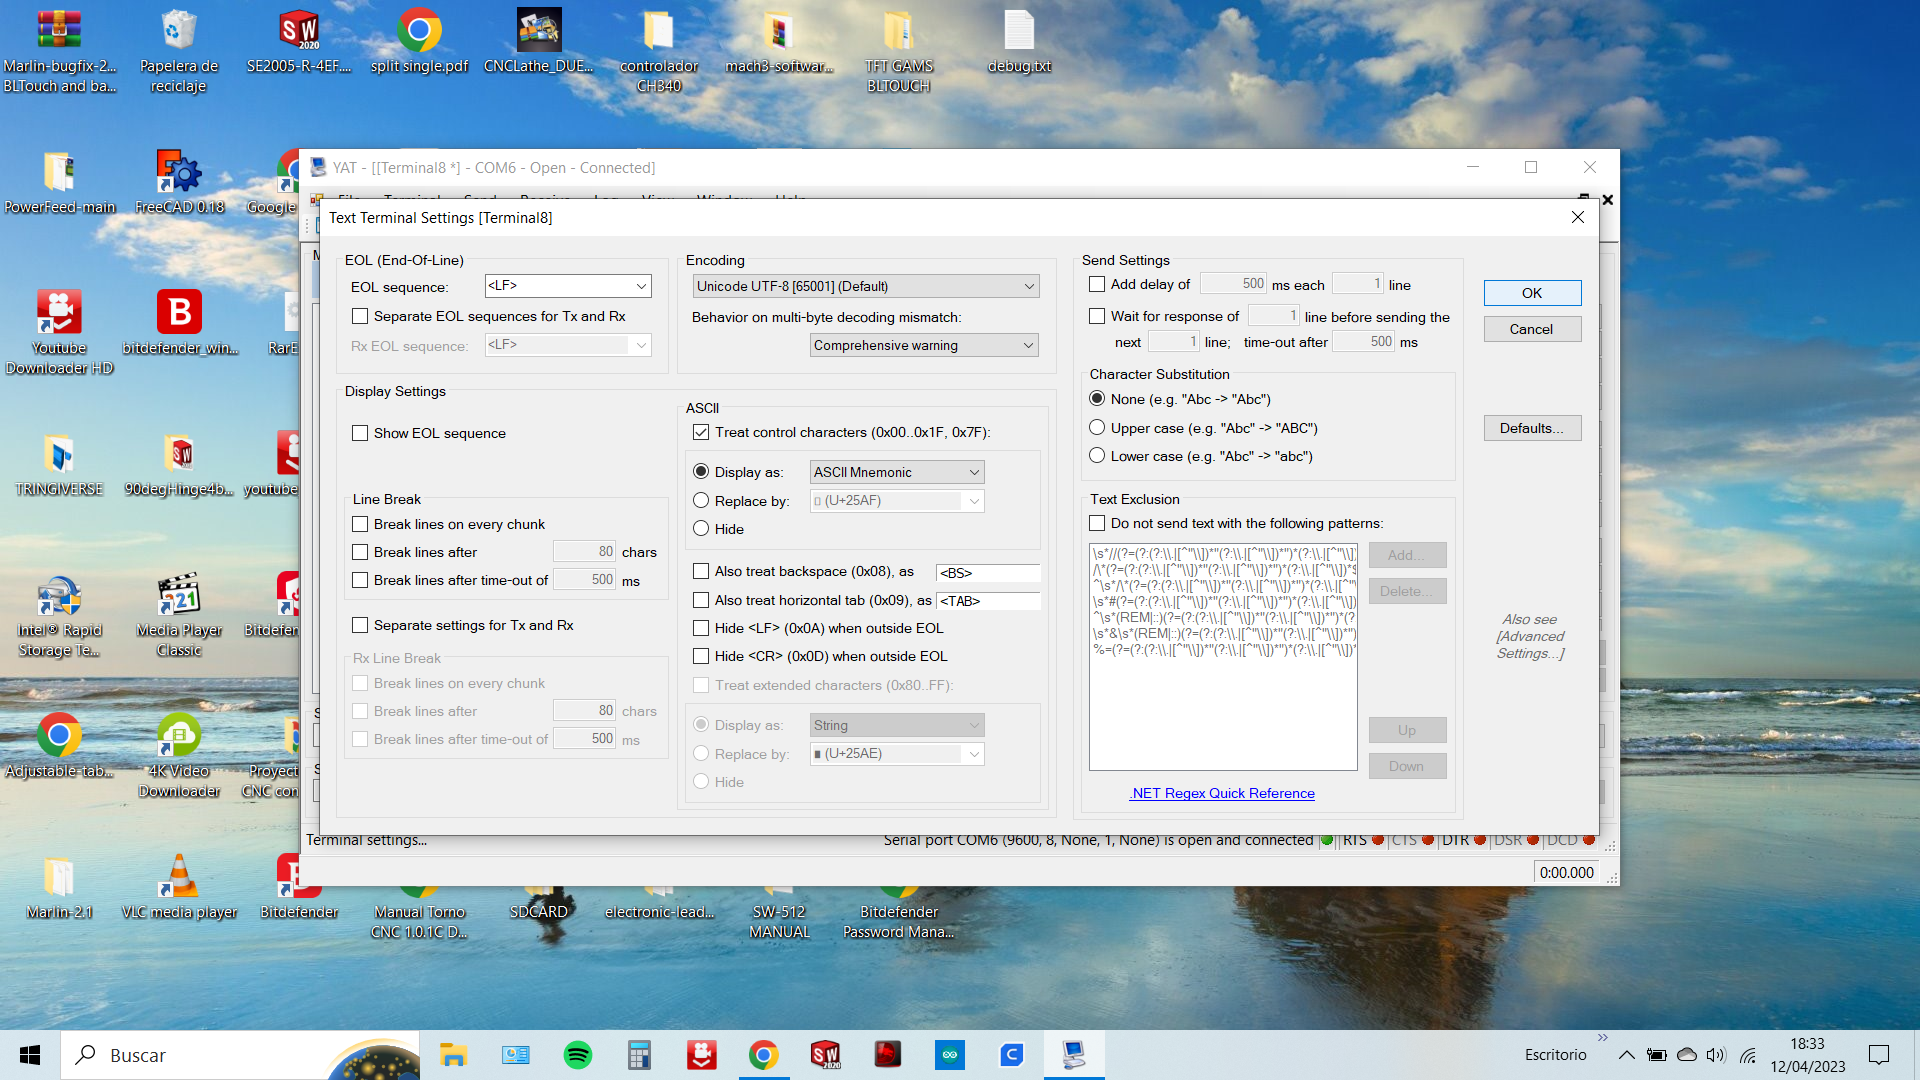
Task: Toggle Separate EOL sequences for Tx and Rx
Action: click(x=359, y=315)
